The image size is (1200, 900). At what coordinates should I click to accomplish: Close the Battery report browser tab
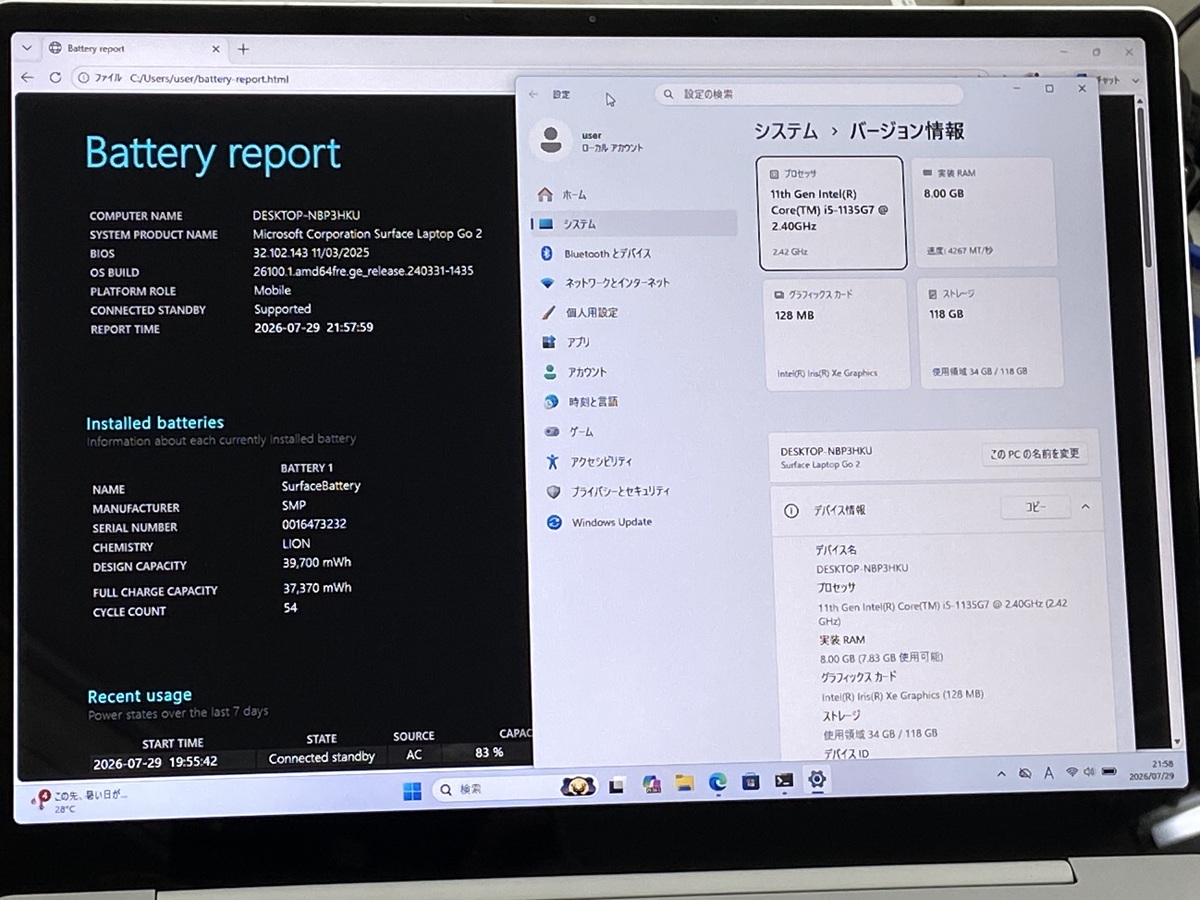pyautogui.click(x=218, y=48)
